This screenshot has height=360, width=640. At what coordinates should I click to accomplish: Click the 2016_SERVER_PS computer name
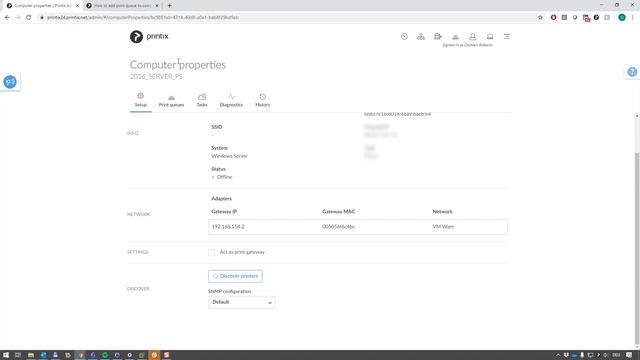click(x=156, y=77)
